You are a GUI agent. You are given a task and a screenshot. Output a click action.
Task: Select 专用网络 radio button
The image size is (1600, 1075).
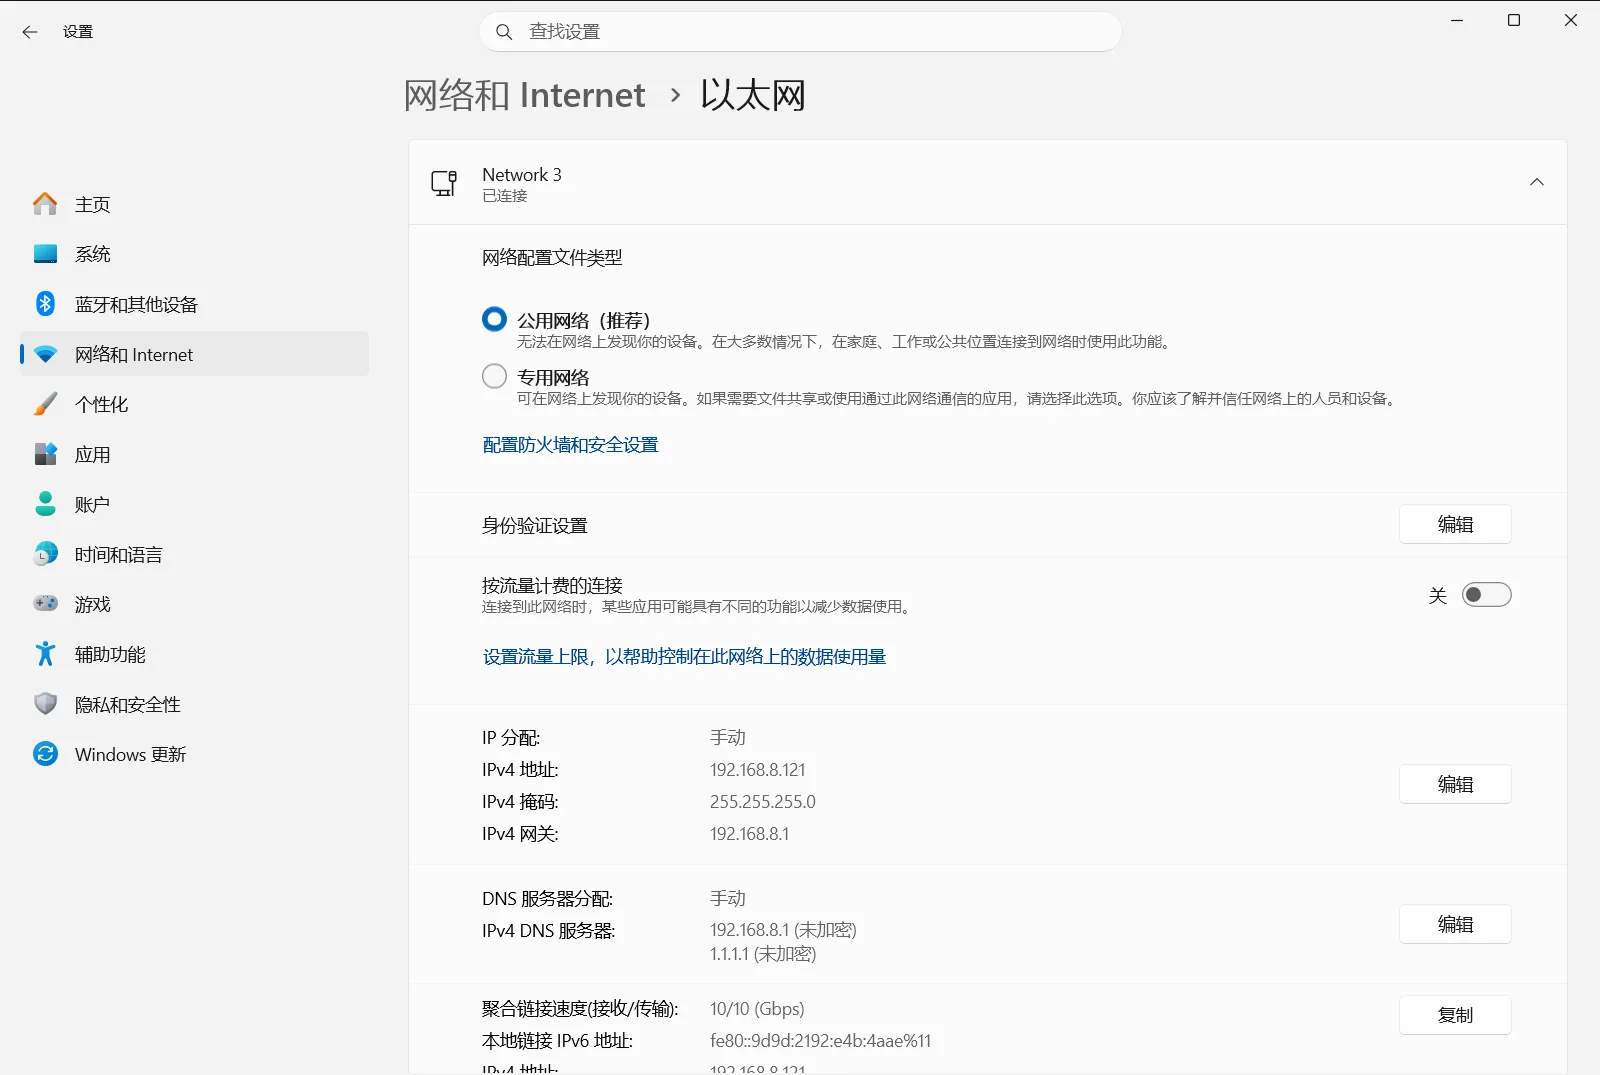[x=494, y=376]
